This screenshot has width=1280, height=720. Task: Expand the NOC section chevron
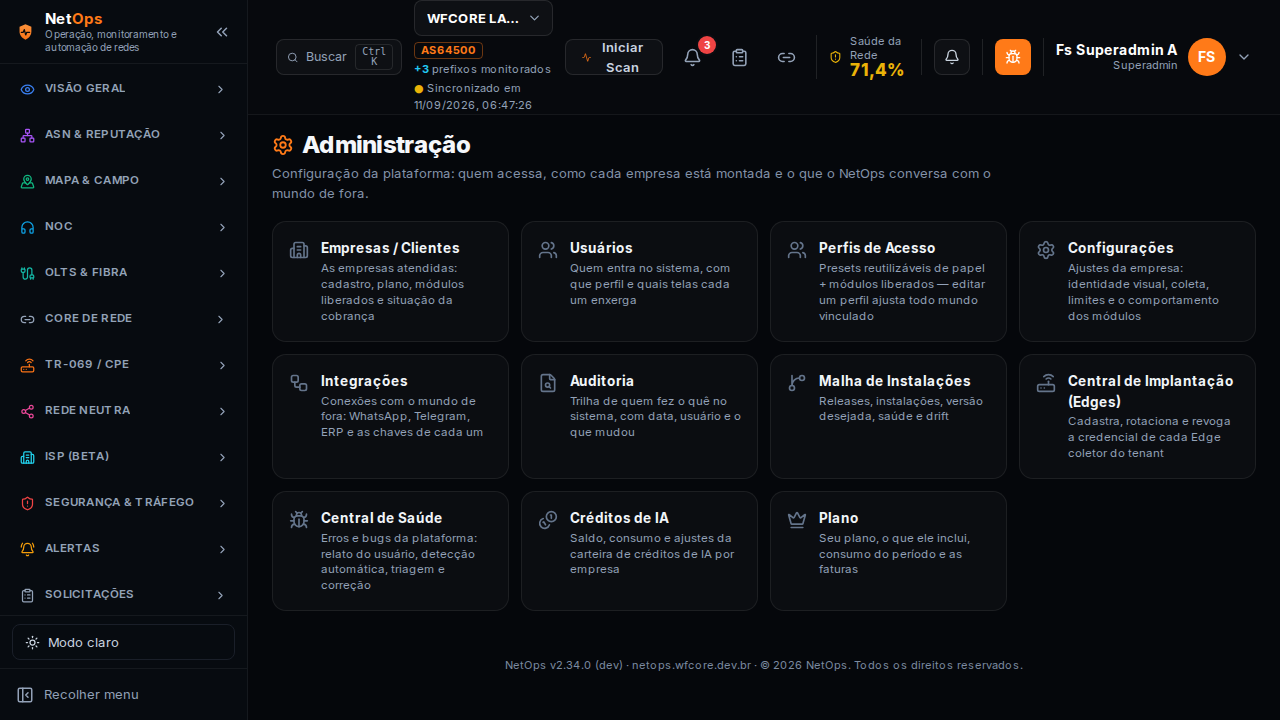click(221, 227)
